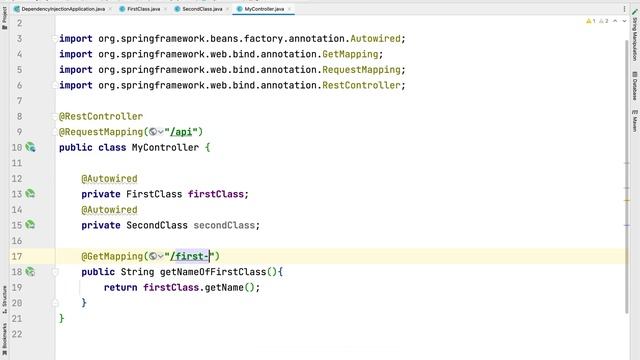The width and height of the screenshot is (640, 360).
Task: Click the Autowired import name on line 3
Action: tap(375, 39)
